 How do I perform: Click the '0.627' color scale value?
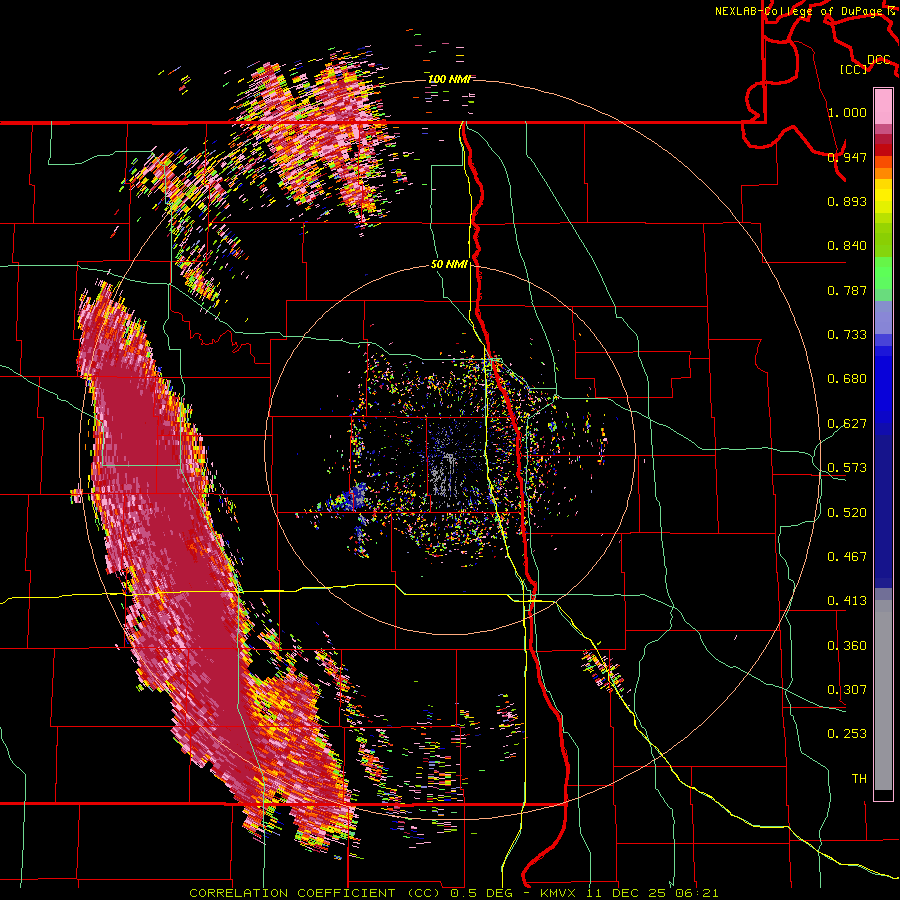pos(847,424)
